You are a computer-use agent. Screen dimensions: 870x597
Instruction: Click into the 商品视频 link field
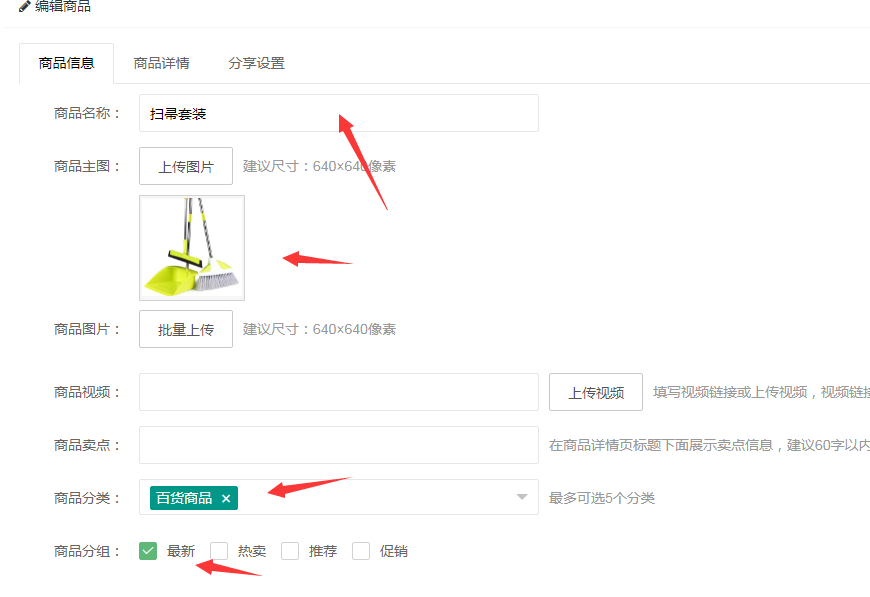[338, 392]
